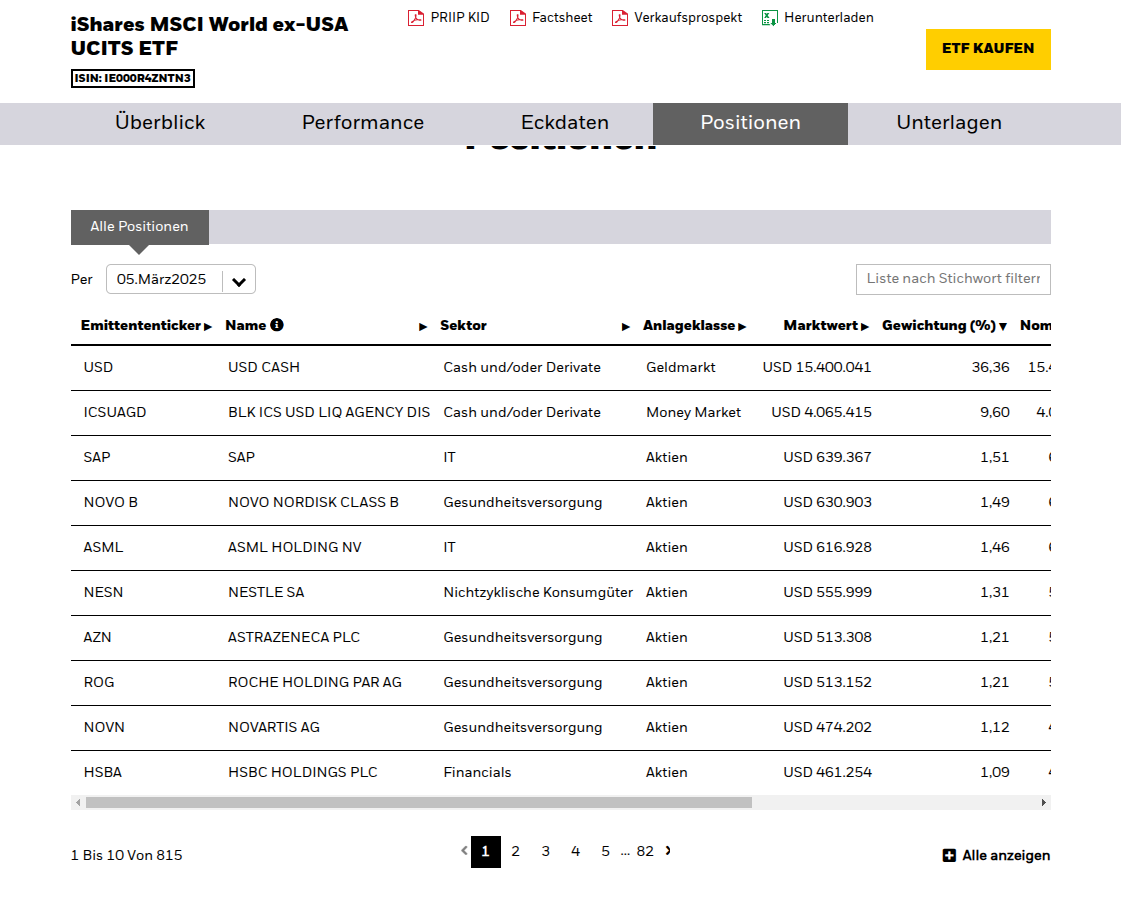This screenshot has height=897, width=1121.
Task: Click the ROCHE HOLDING PAR AG cell
Action: tap(315, 683)
